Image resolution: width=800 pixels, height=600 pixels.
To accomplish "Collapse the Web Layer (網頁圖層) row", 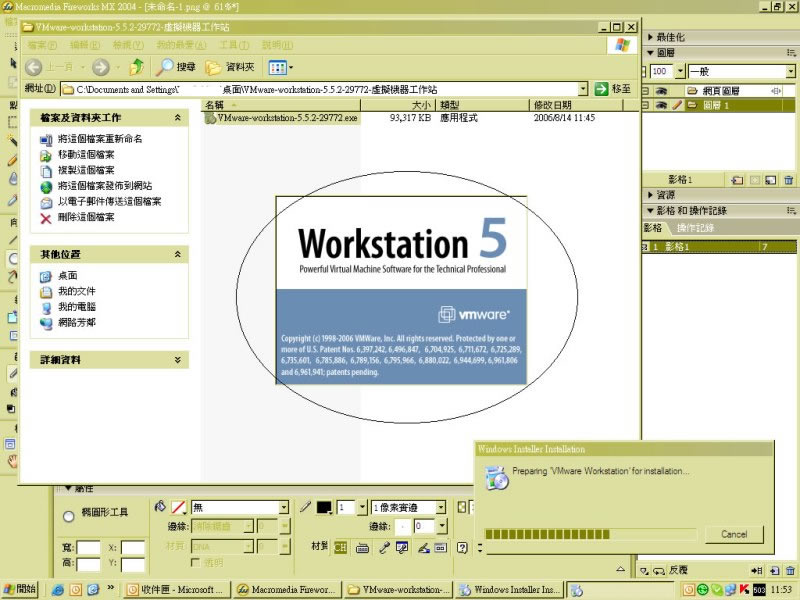I will click(645, 91).
